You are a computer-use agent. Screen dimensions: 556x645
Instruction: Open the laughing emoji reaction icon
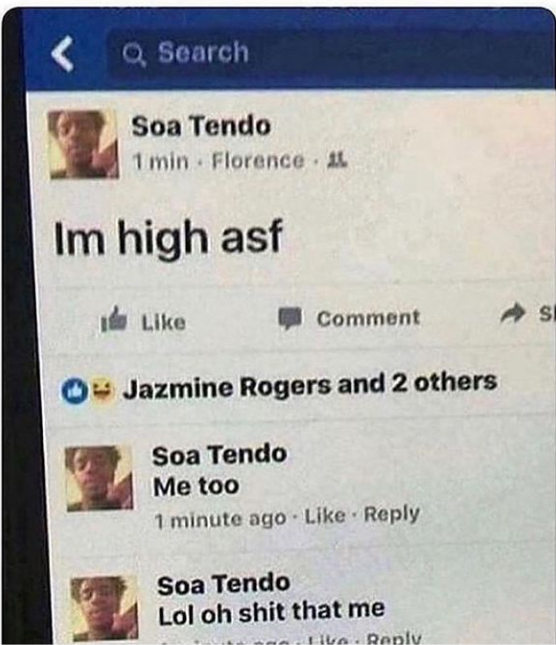[100, 390]
